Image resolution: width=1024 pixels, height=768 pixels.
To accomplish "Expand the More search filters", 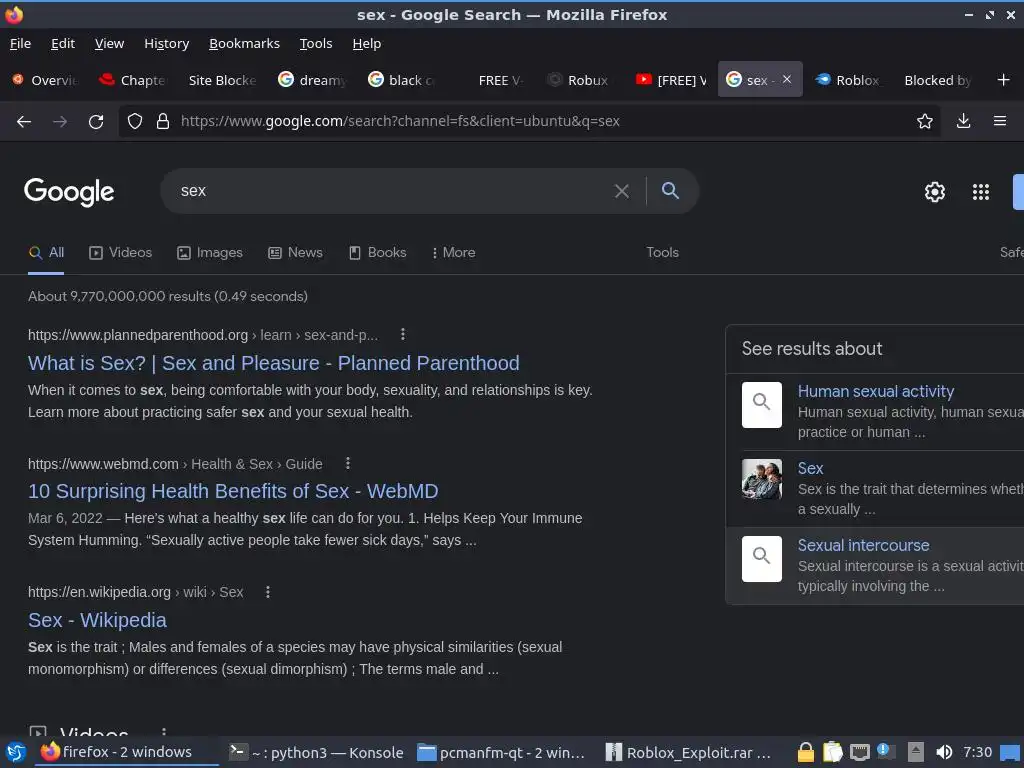I will pyautogui.click(x=453, y=253).
